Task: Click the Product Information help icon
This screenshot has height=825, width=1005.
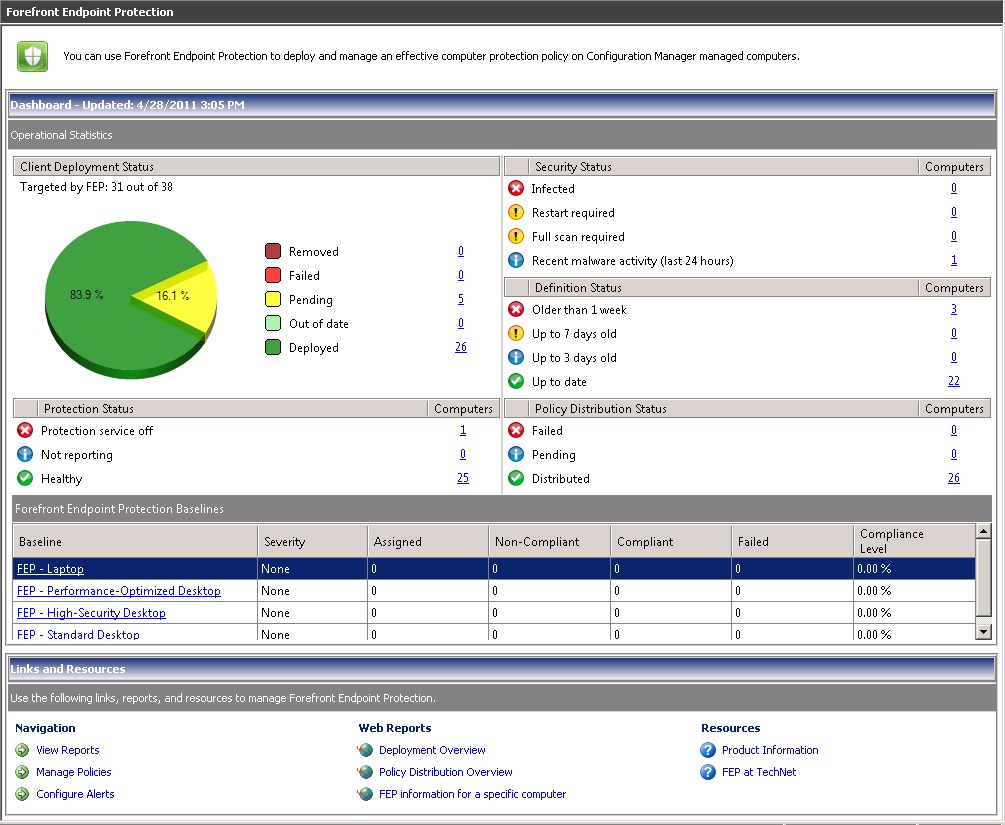Action: point(708,750)
